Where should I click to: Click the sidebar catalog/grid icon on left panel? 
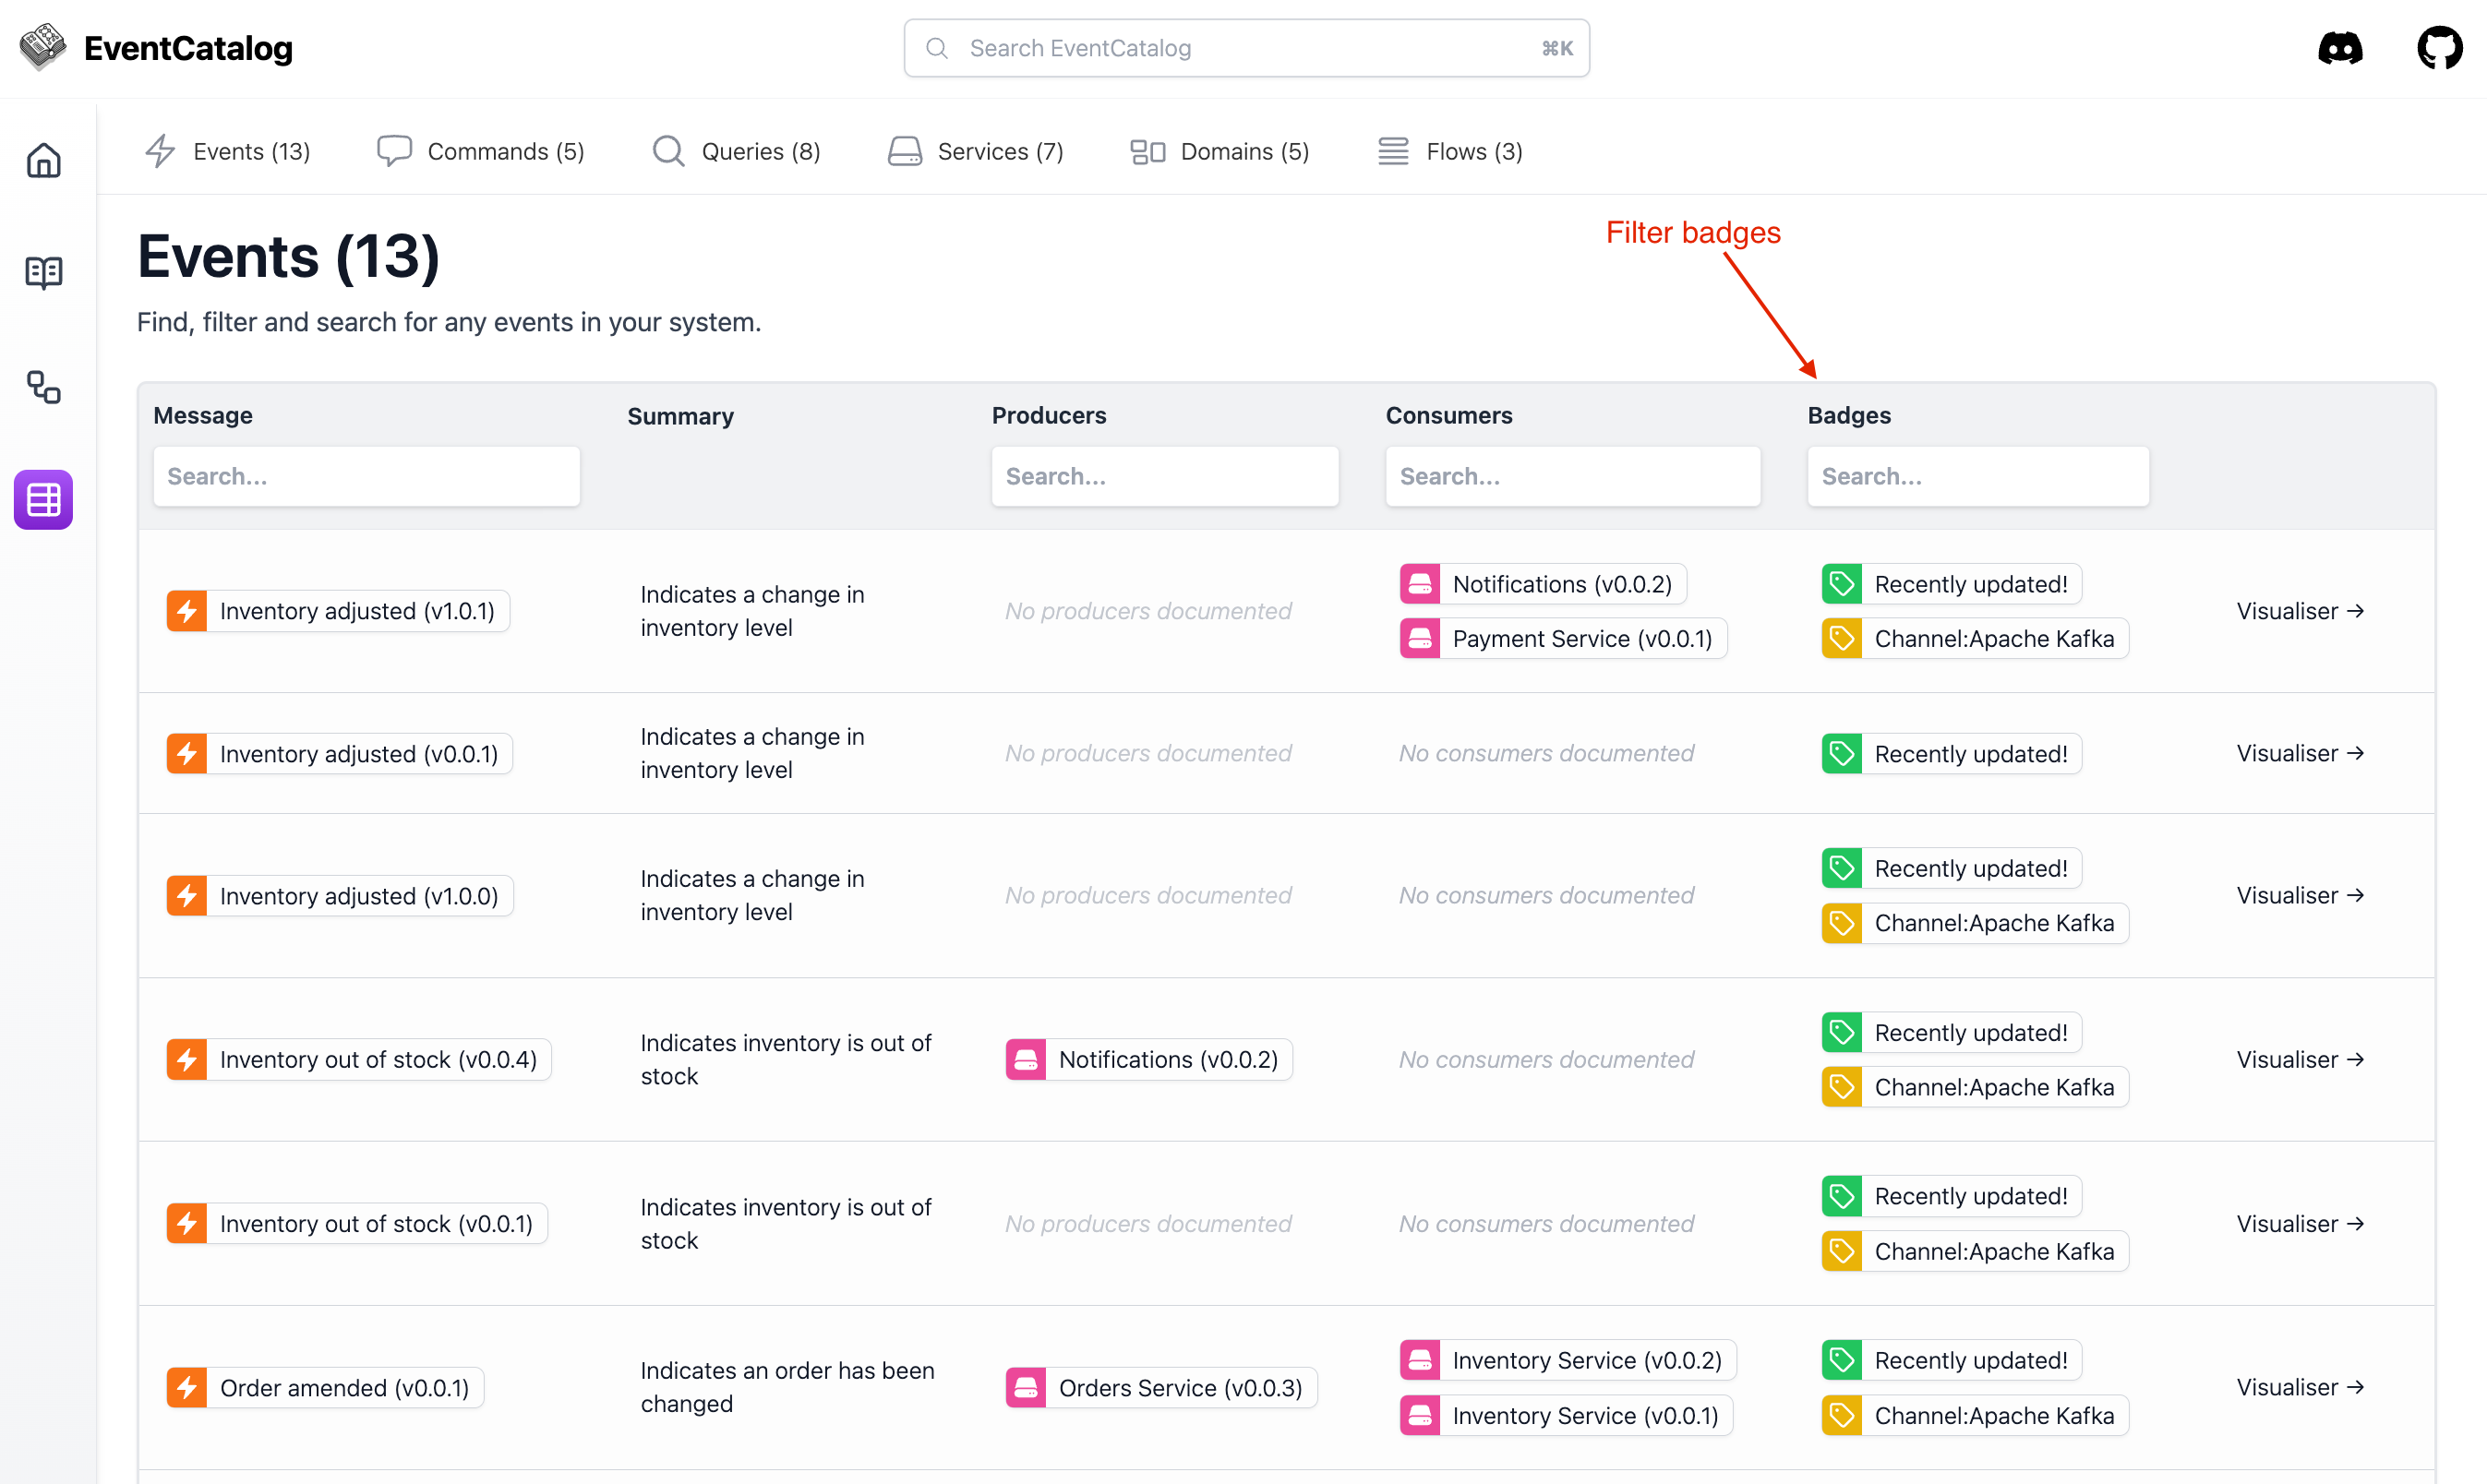click(44, 500)
